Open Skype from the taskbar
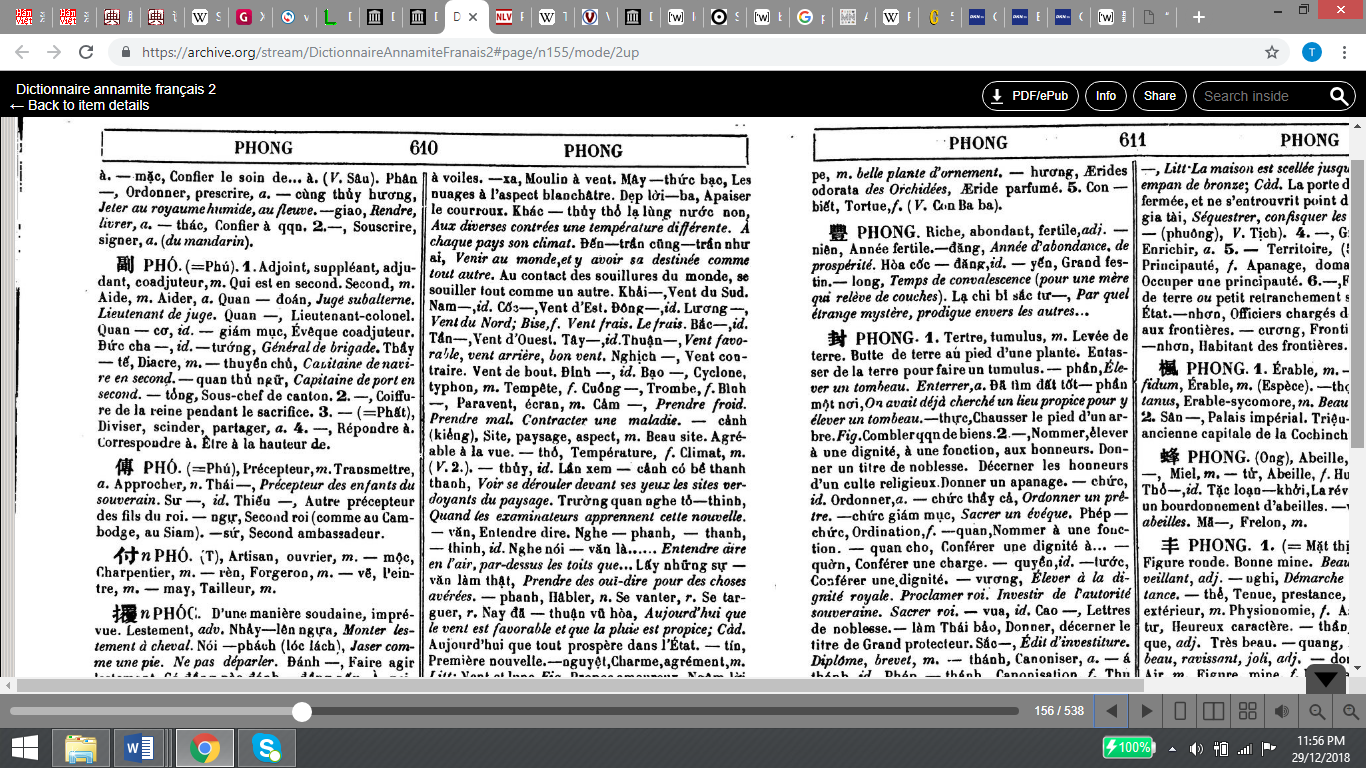1366x768 pixels. (x=266, y=747)
